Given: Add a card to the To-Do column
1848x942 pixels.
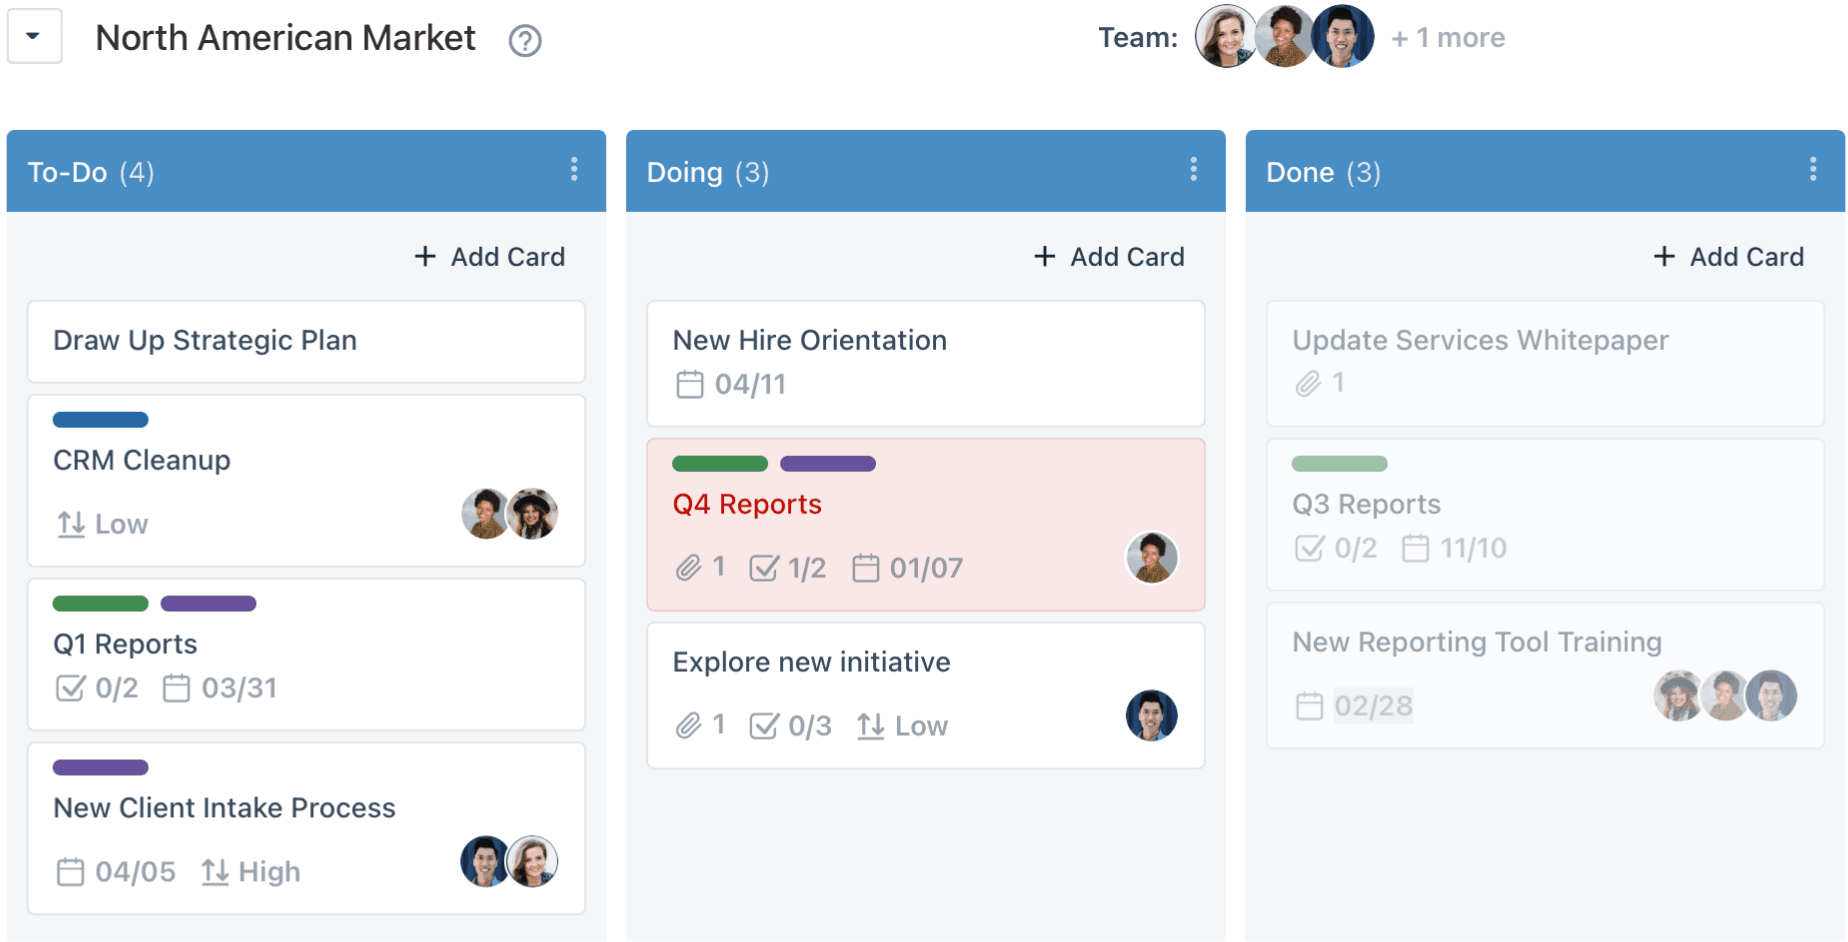Looking at the screenshot, I should 489,256.
